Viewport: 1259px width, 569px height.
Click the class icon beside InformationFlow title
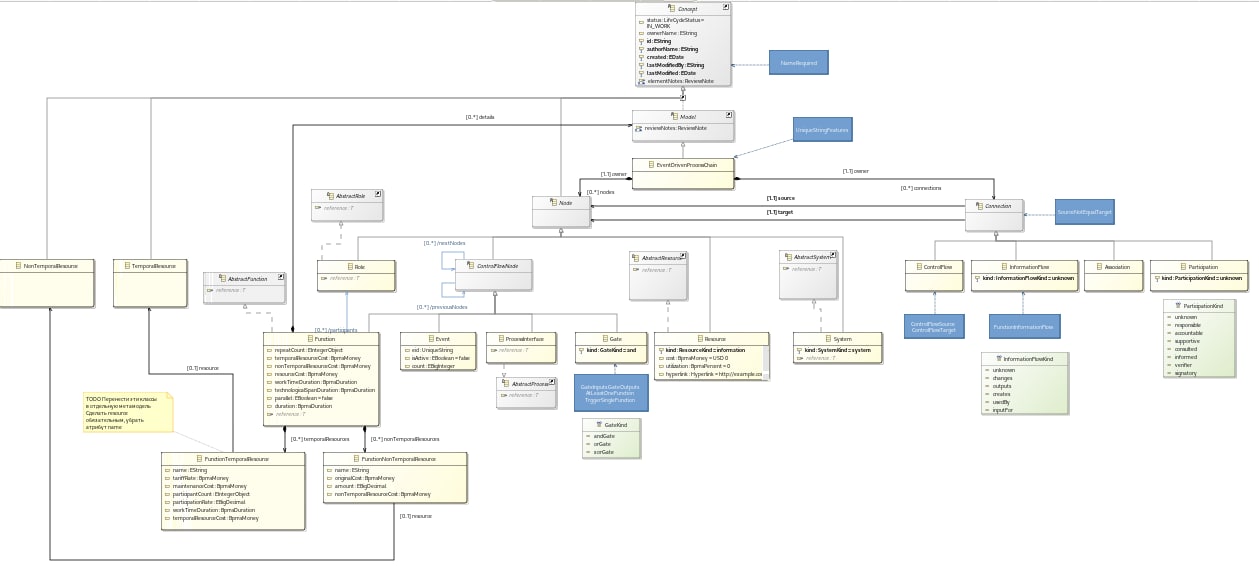tap(1003, 266)
